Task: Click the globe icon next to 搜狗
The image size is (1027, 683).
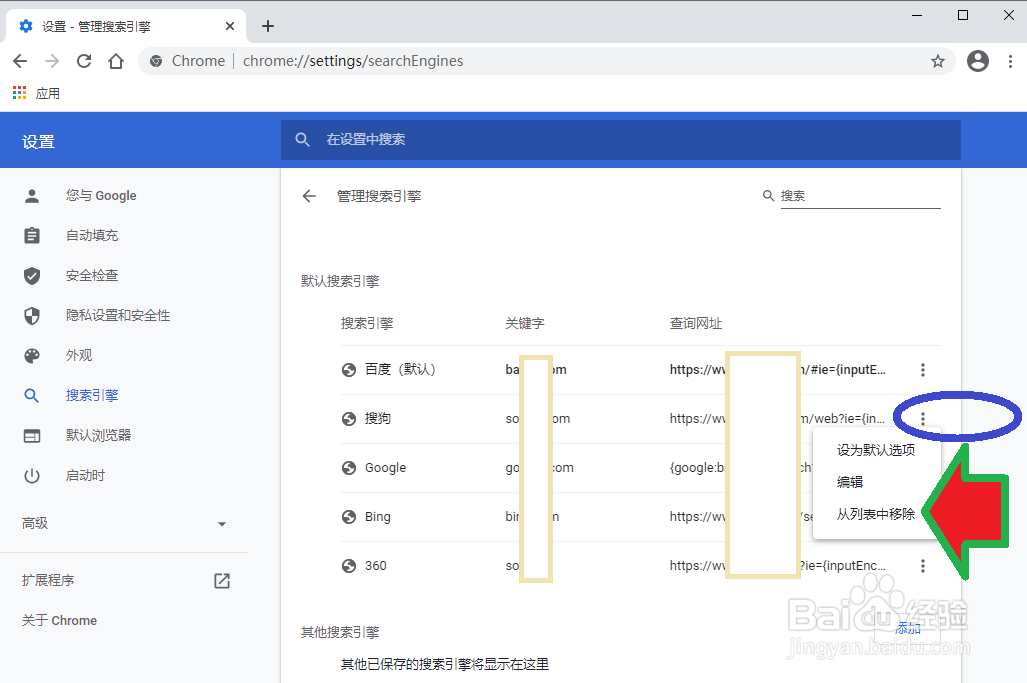Action: click(349, 418)
